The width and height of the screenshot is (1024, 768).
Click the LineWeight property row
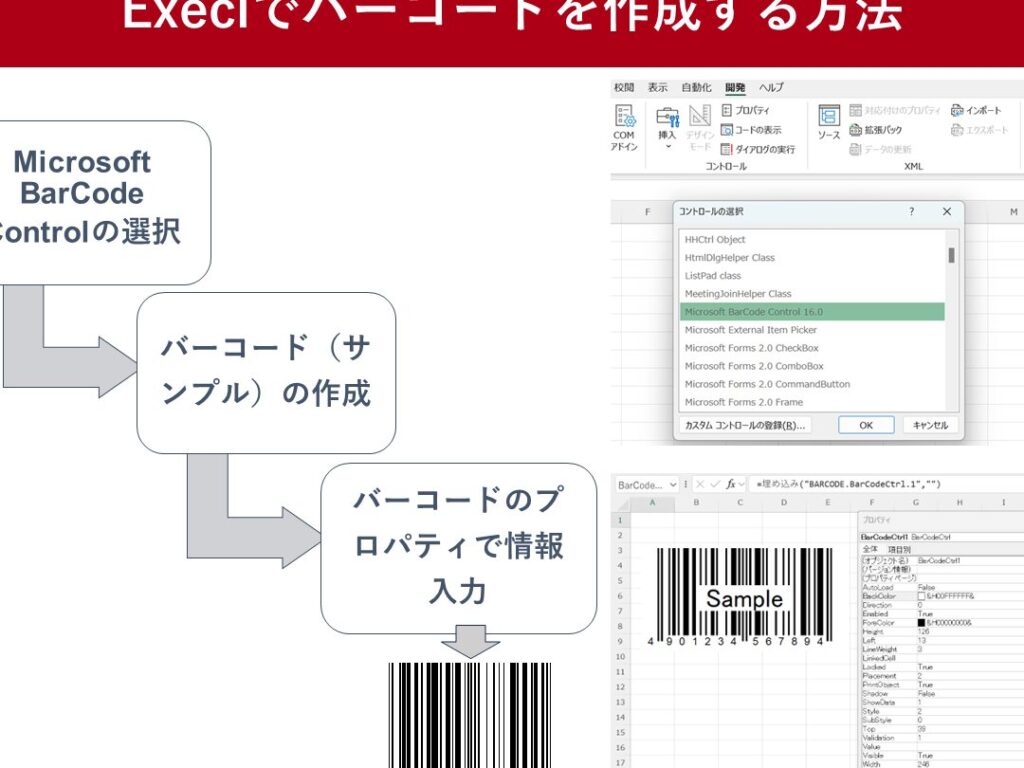click(x=942, y=649)
